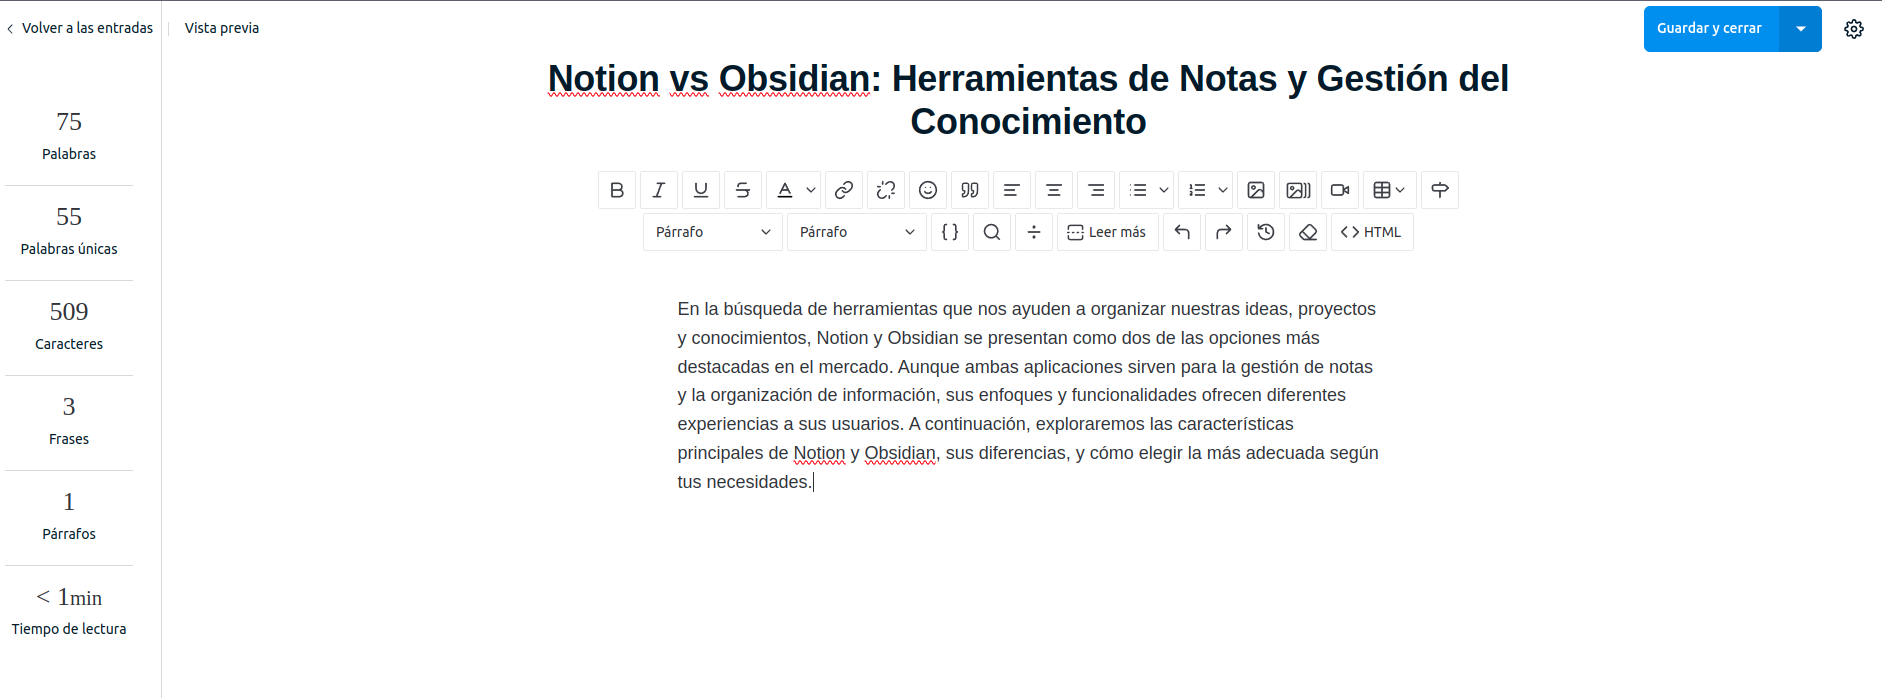The width and height of the screenshot is (1882, 698).
Task: Click the post title field
Action: click(x=1028, y=100)
